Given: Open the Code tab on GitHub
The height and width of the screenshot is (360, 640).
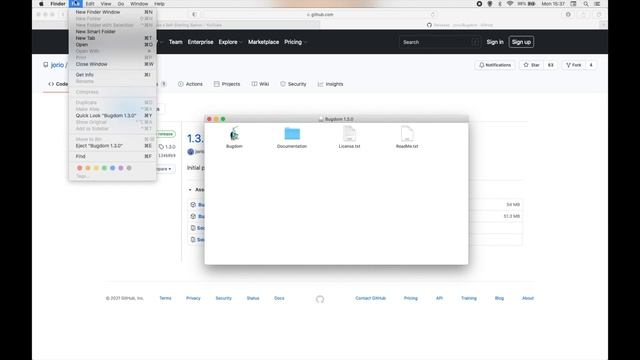Looking at the screenshot, I should pos(58,84).
